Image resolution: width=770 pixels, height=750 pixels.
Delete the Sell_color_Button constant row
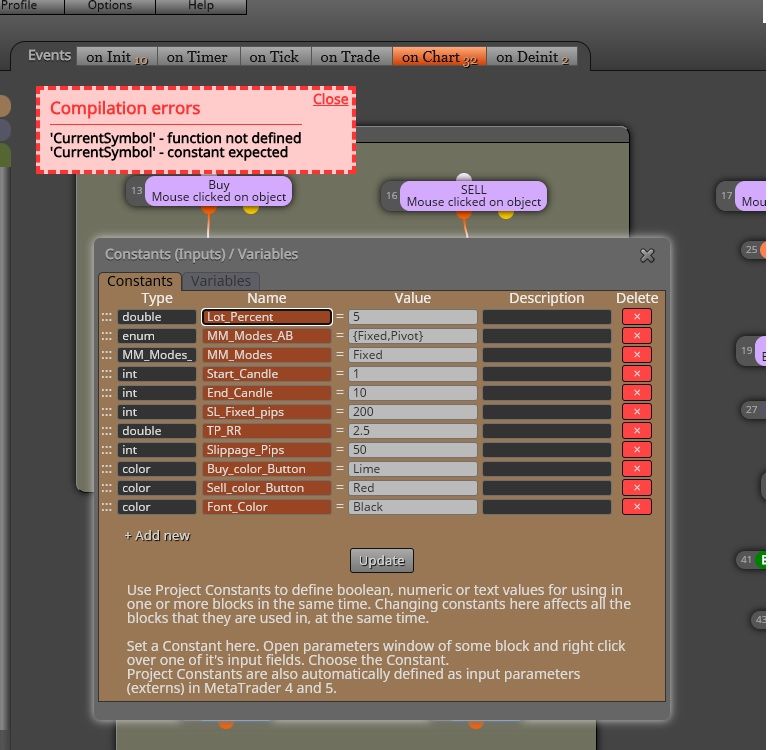pos(636,488)
